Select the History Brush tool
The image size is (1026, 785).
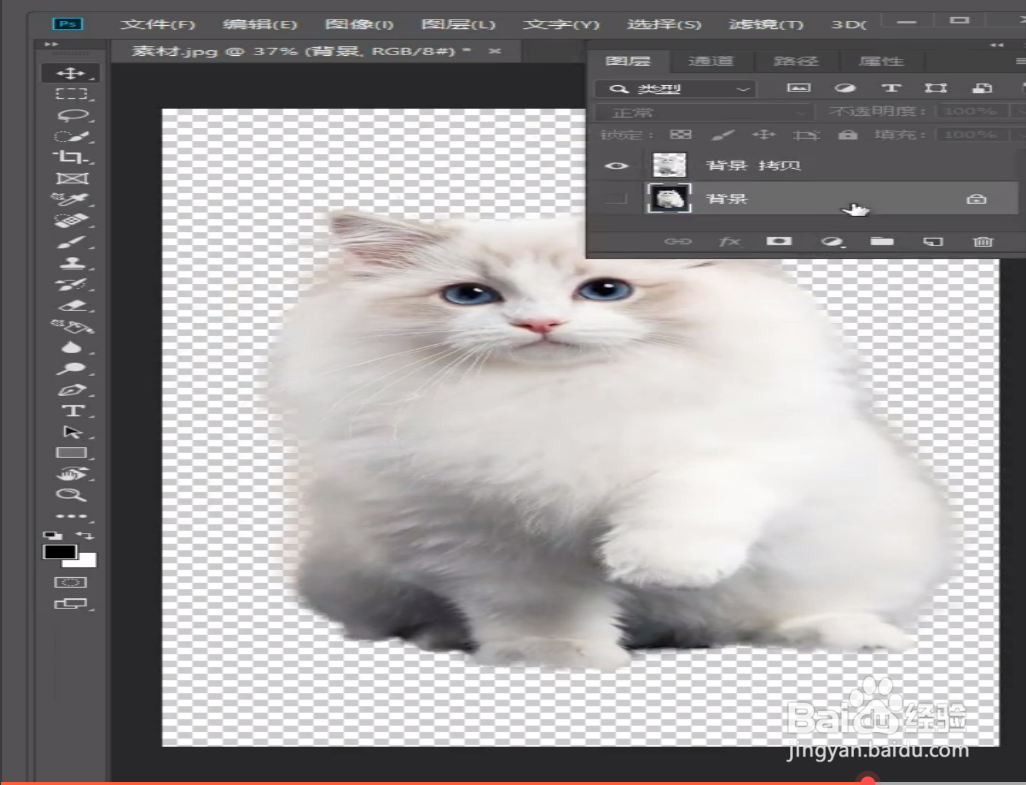click(71, 285)
